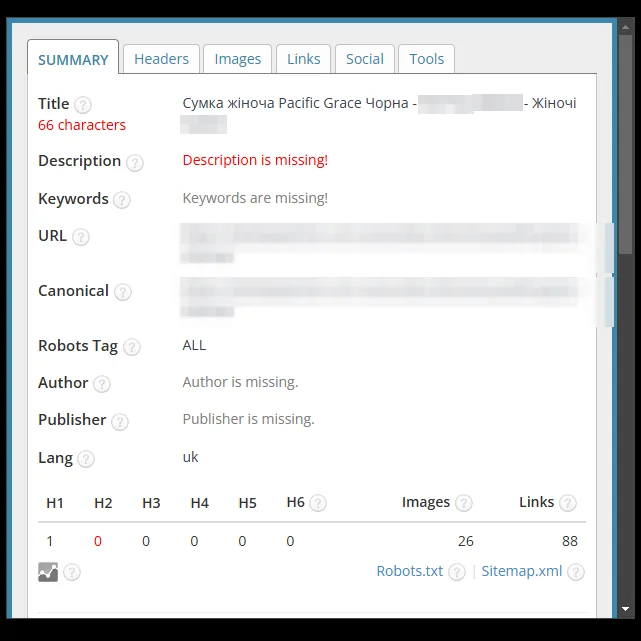Click the Links column header label

pos(536,502)
